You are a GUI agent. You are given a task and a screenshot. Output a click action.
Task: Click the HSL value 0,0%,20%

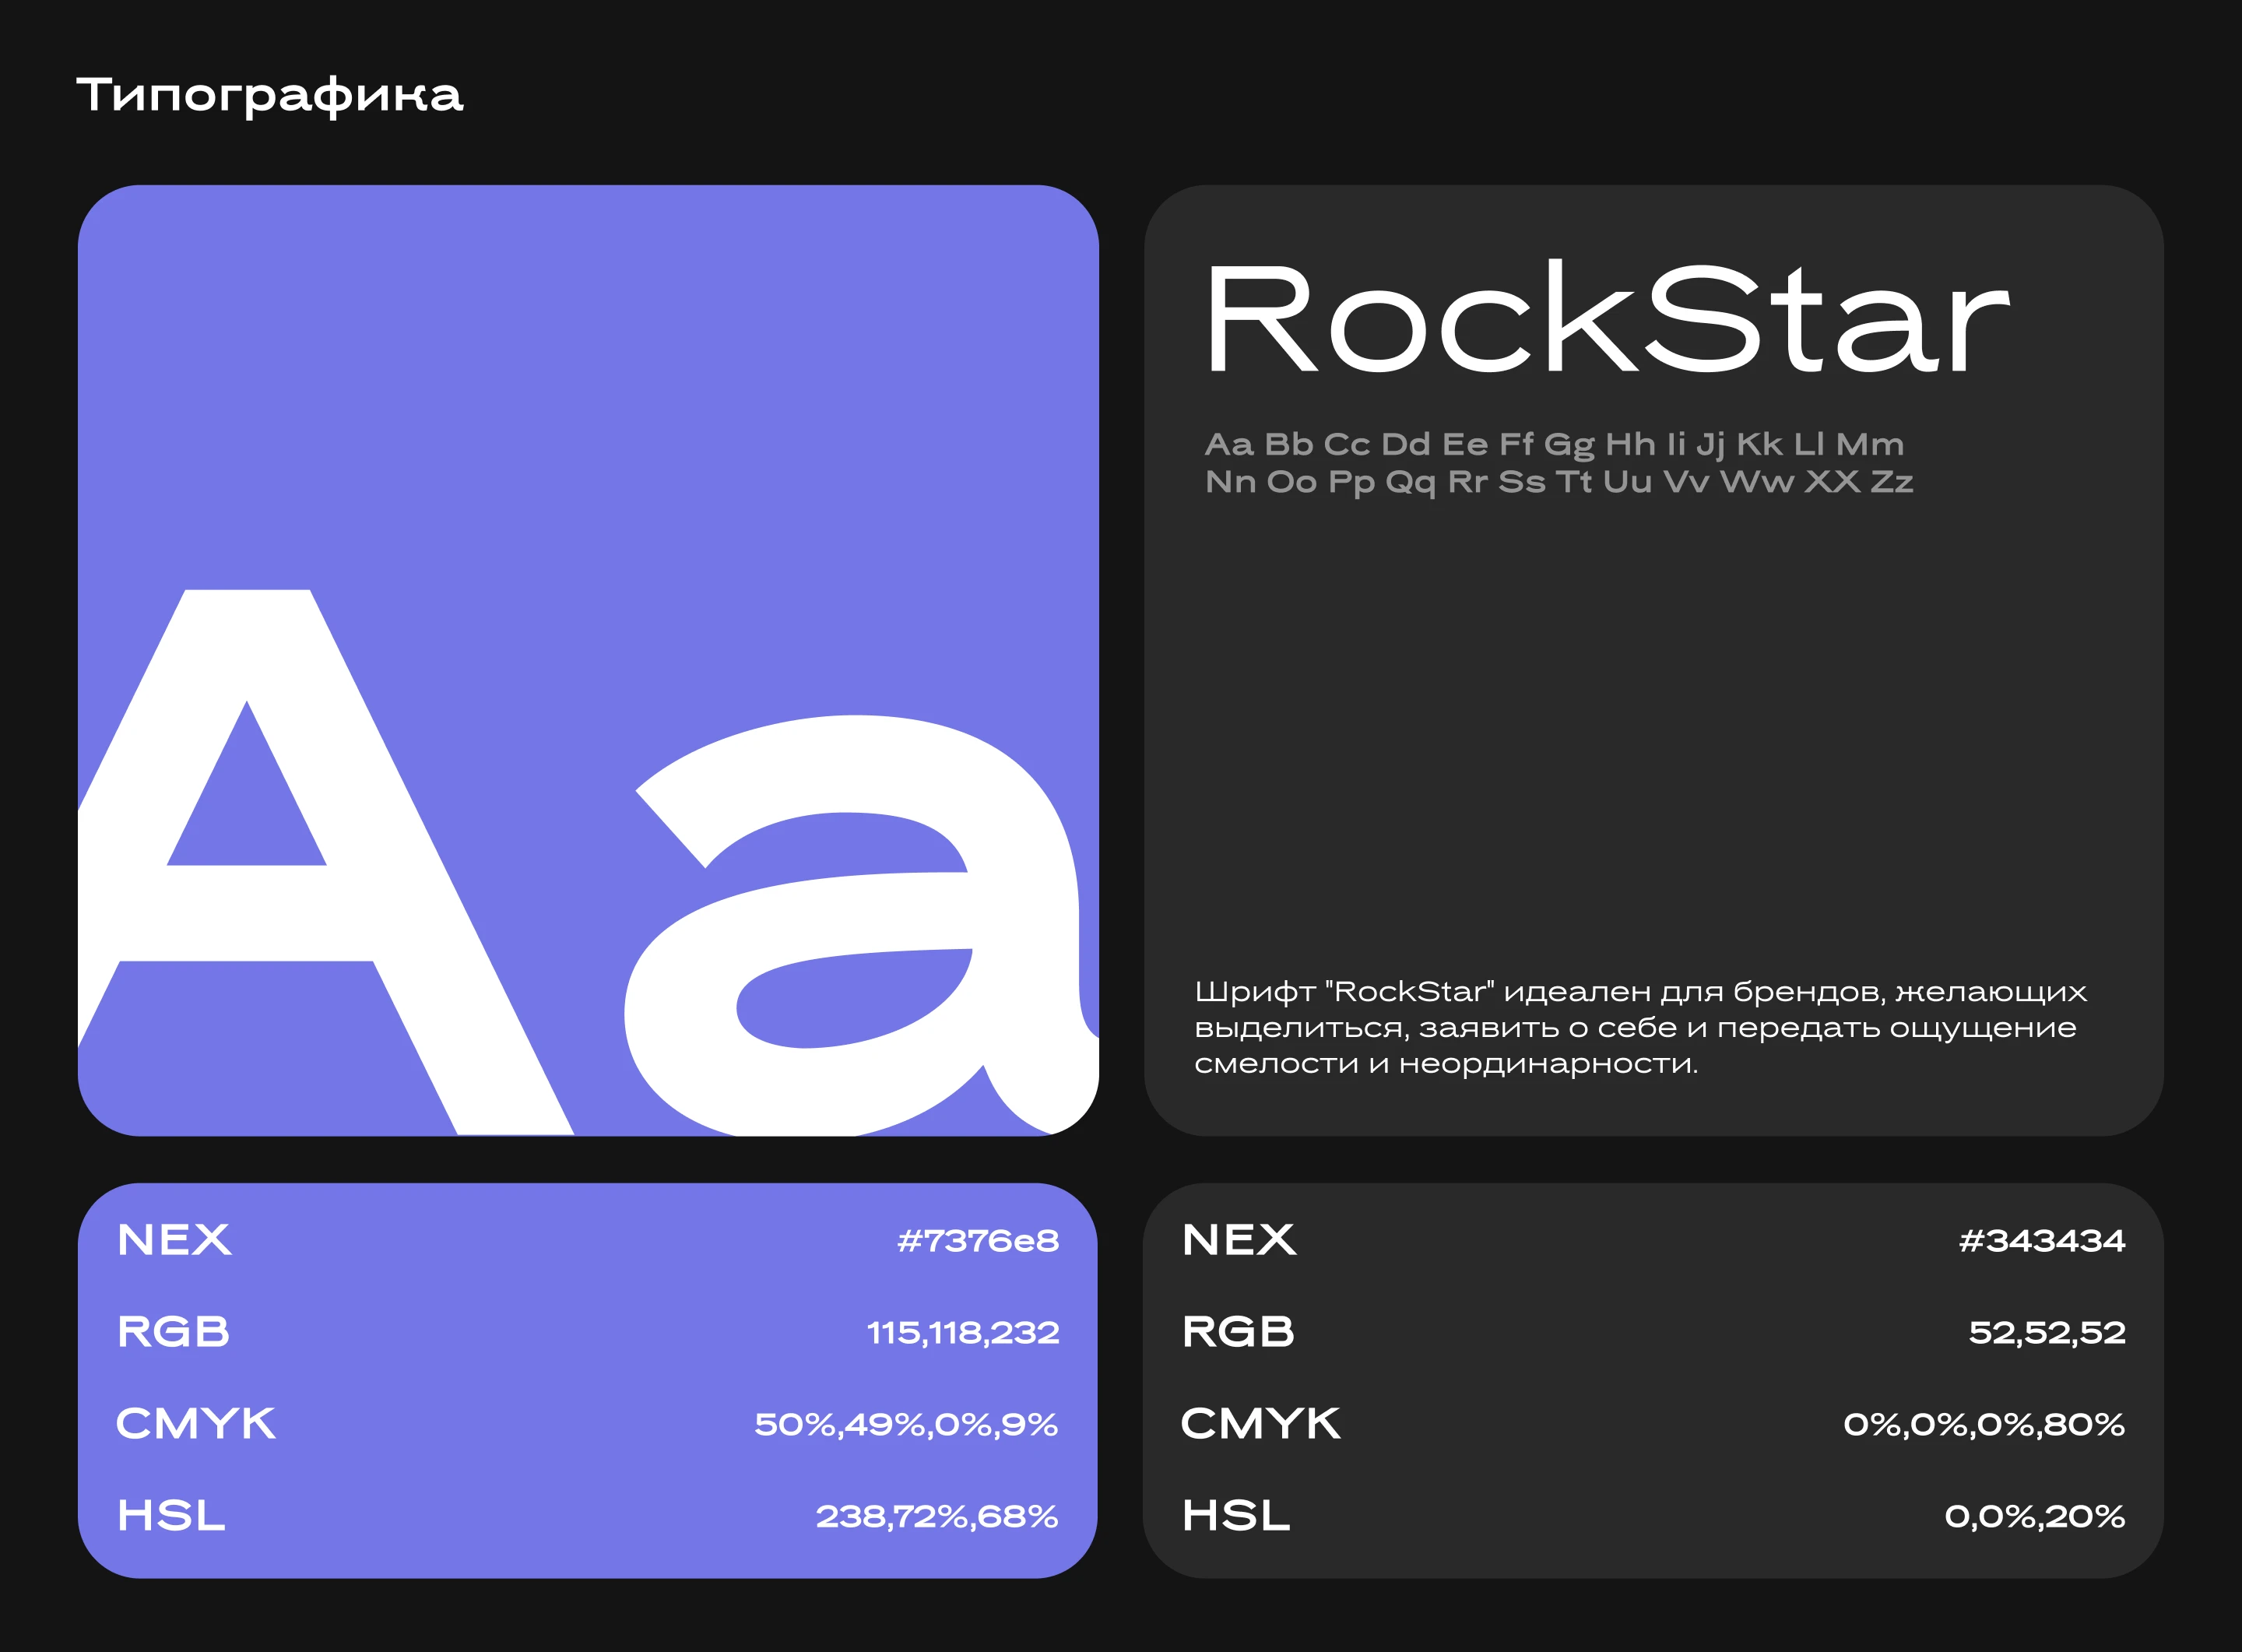coord(2034,1517)
